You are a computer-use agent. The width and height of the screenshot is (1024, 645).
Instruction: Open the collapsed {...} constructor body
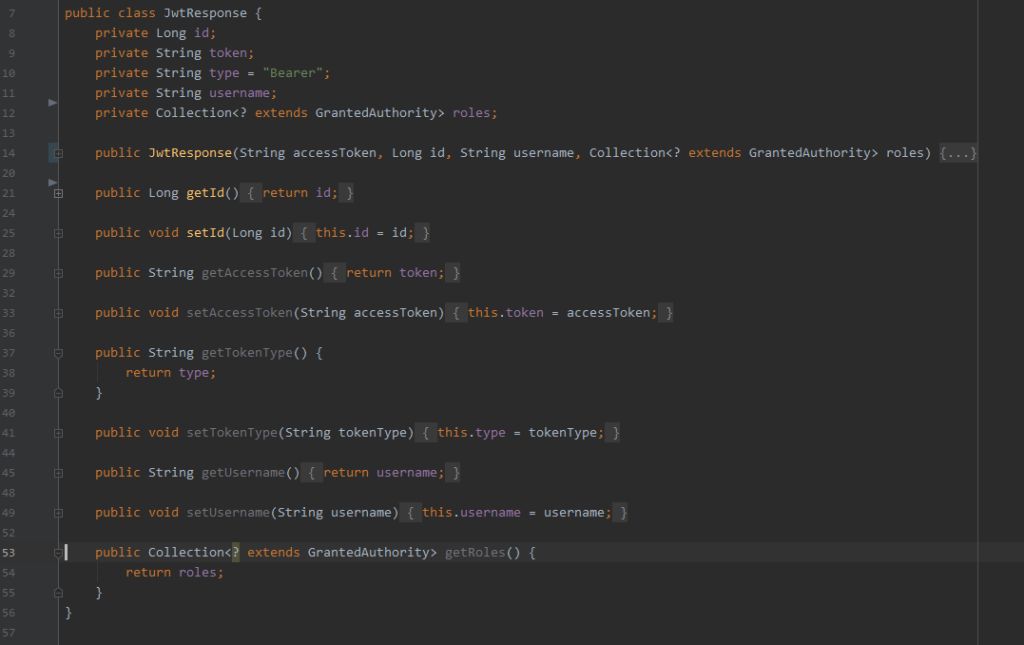(x=958, y=153)
